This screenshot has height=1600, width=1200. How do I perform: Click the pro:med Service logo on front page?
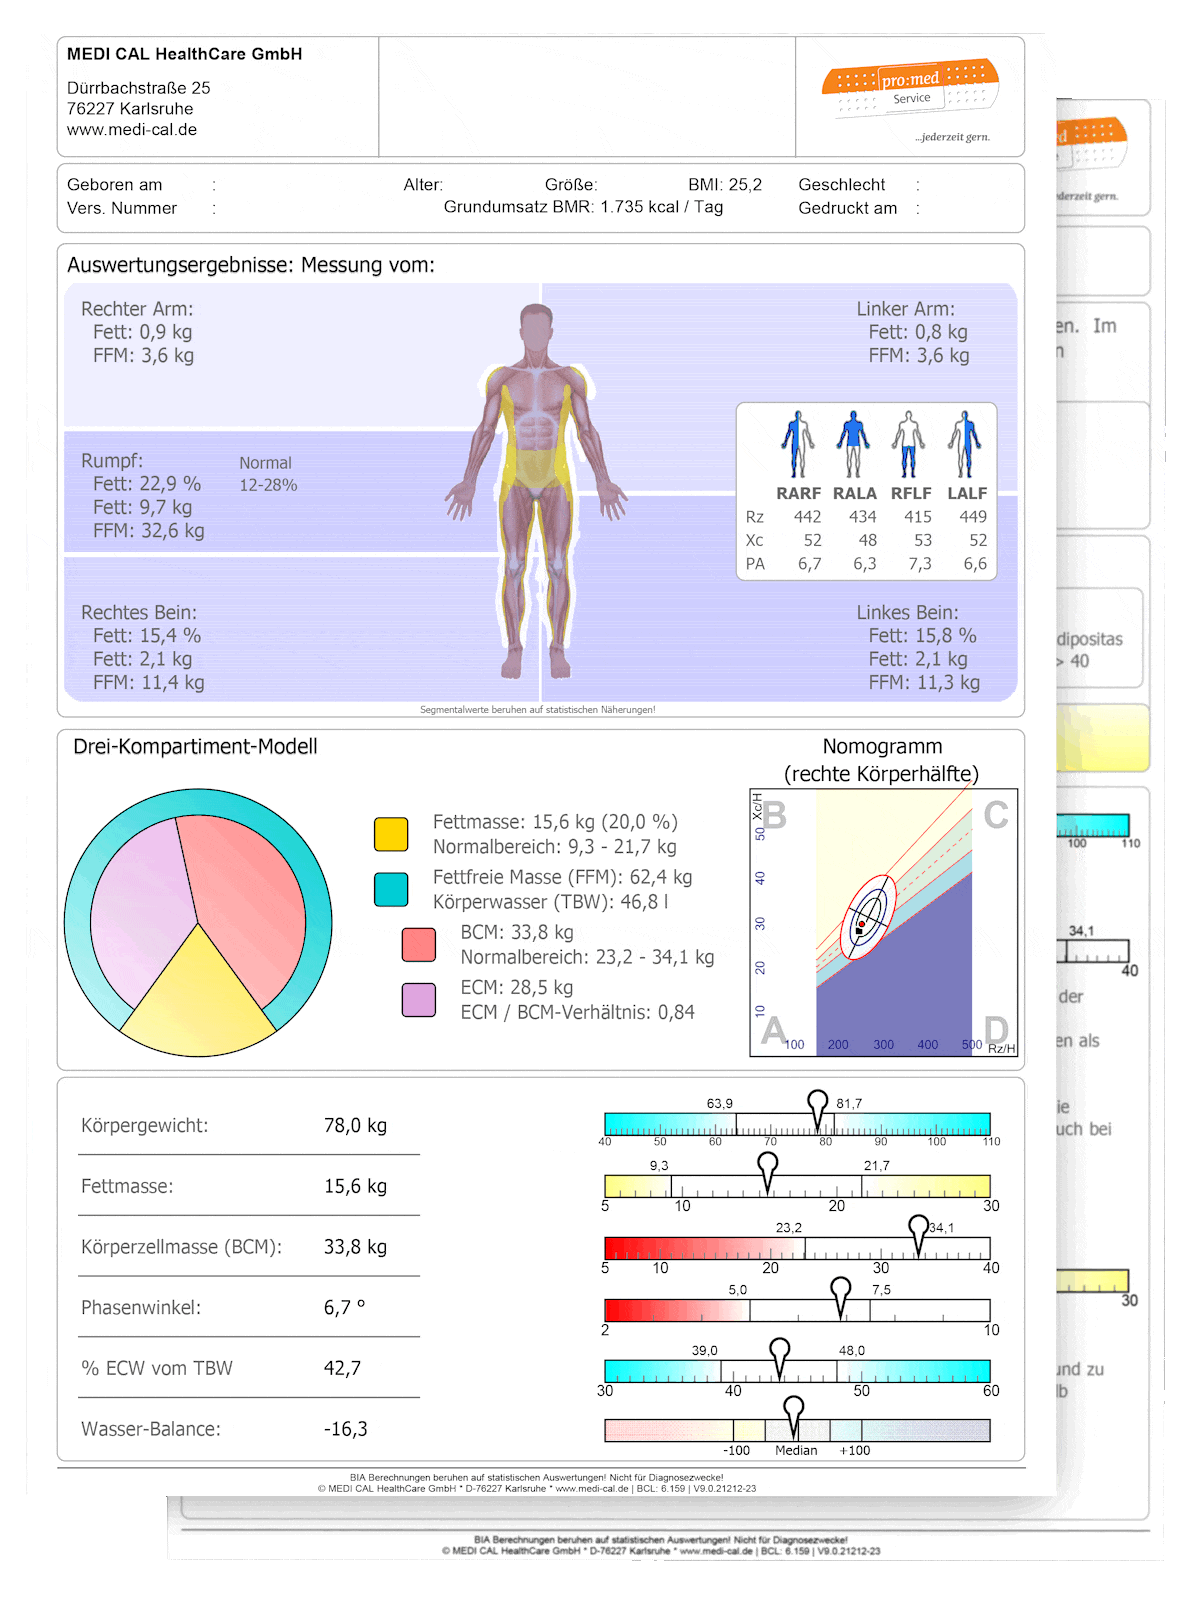[x=910, y=89]
